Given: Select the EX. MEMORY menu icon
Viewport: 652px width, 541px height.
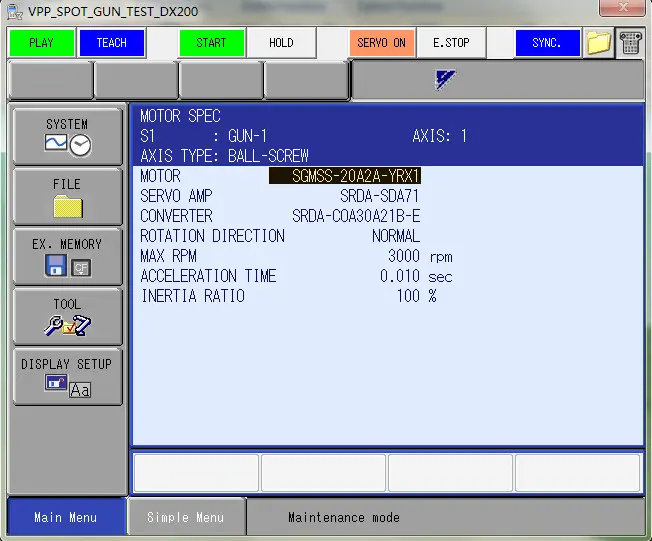Looking at the screenshot, I should [x=67, y=256].
